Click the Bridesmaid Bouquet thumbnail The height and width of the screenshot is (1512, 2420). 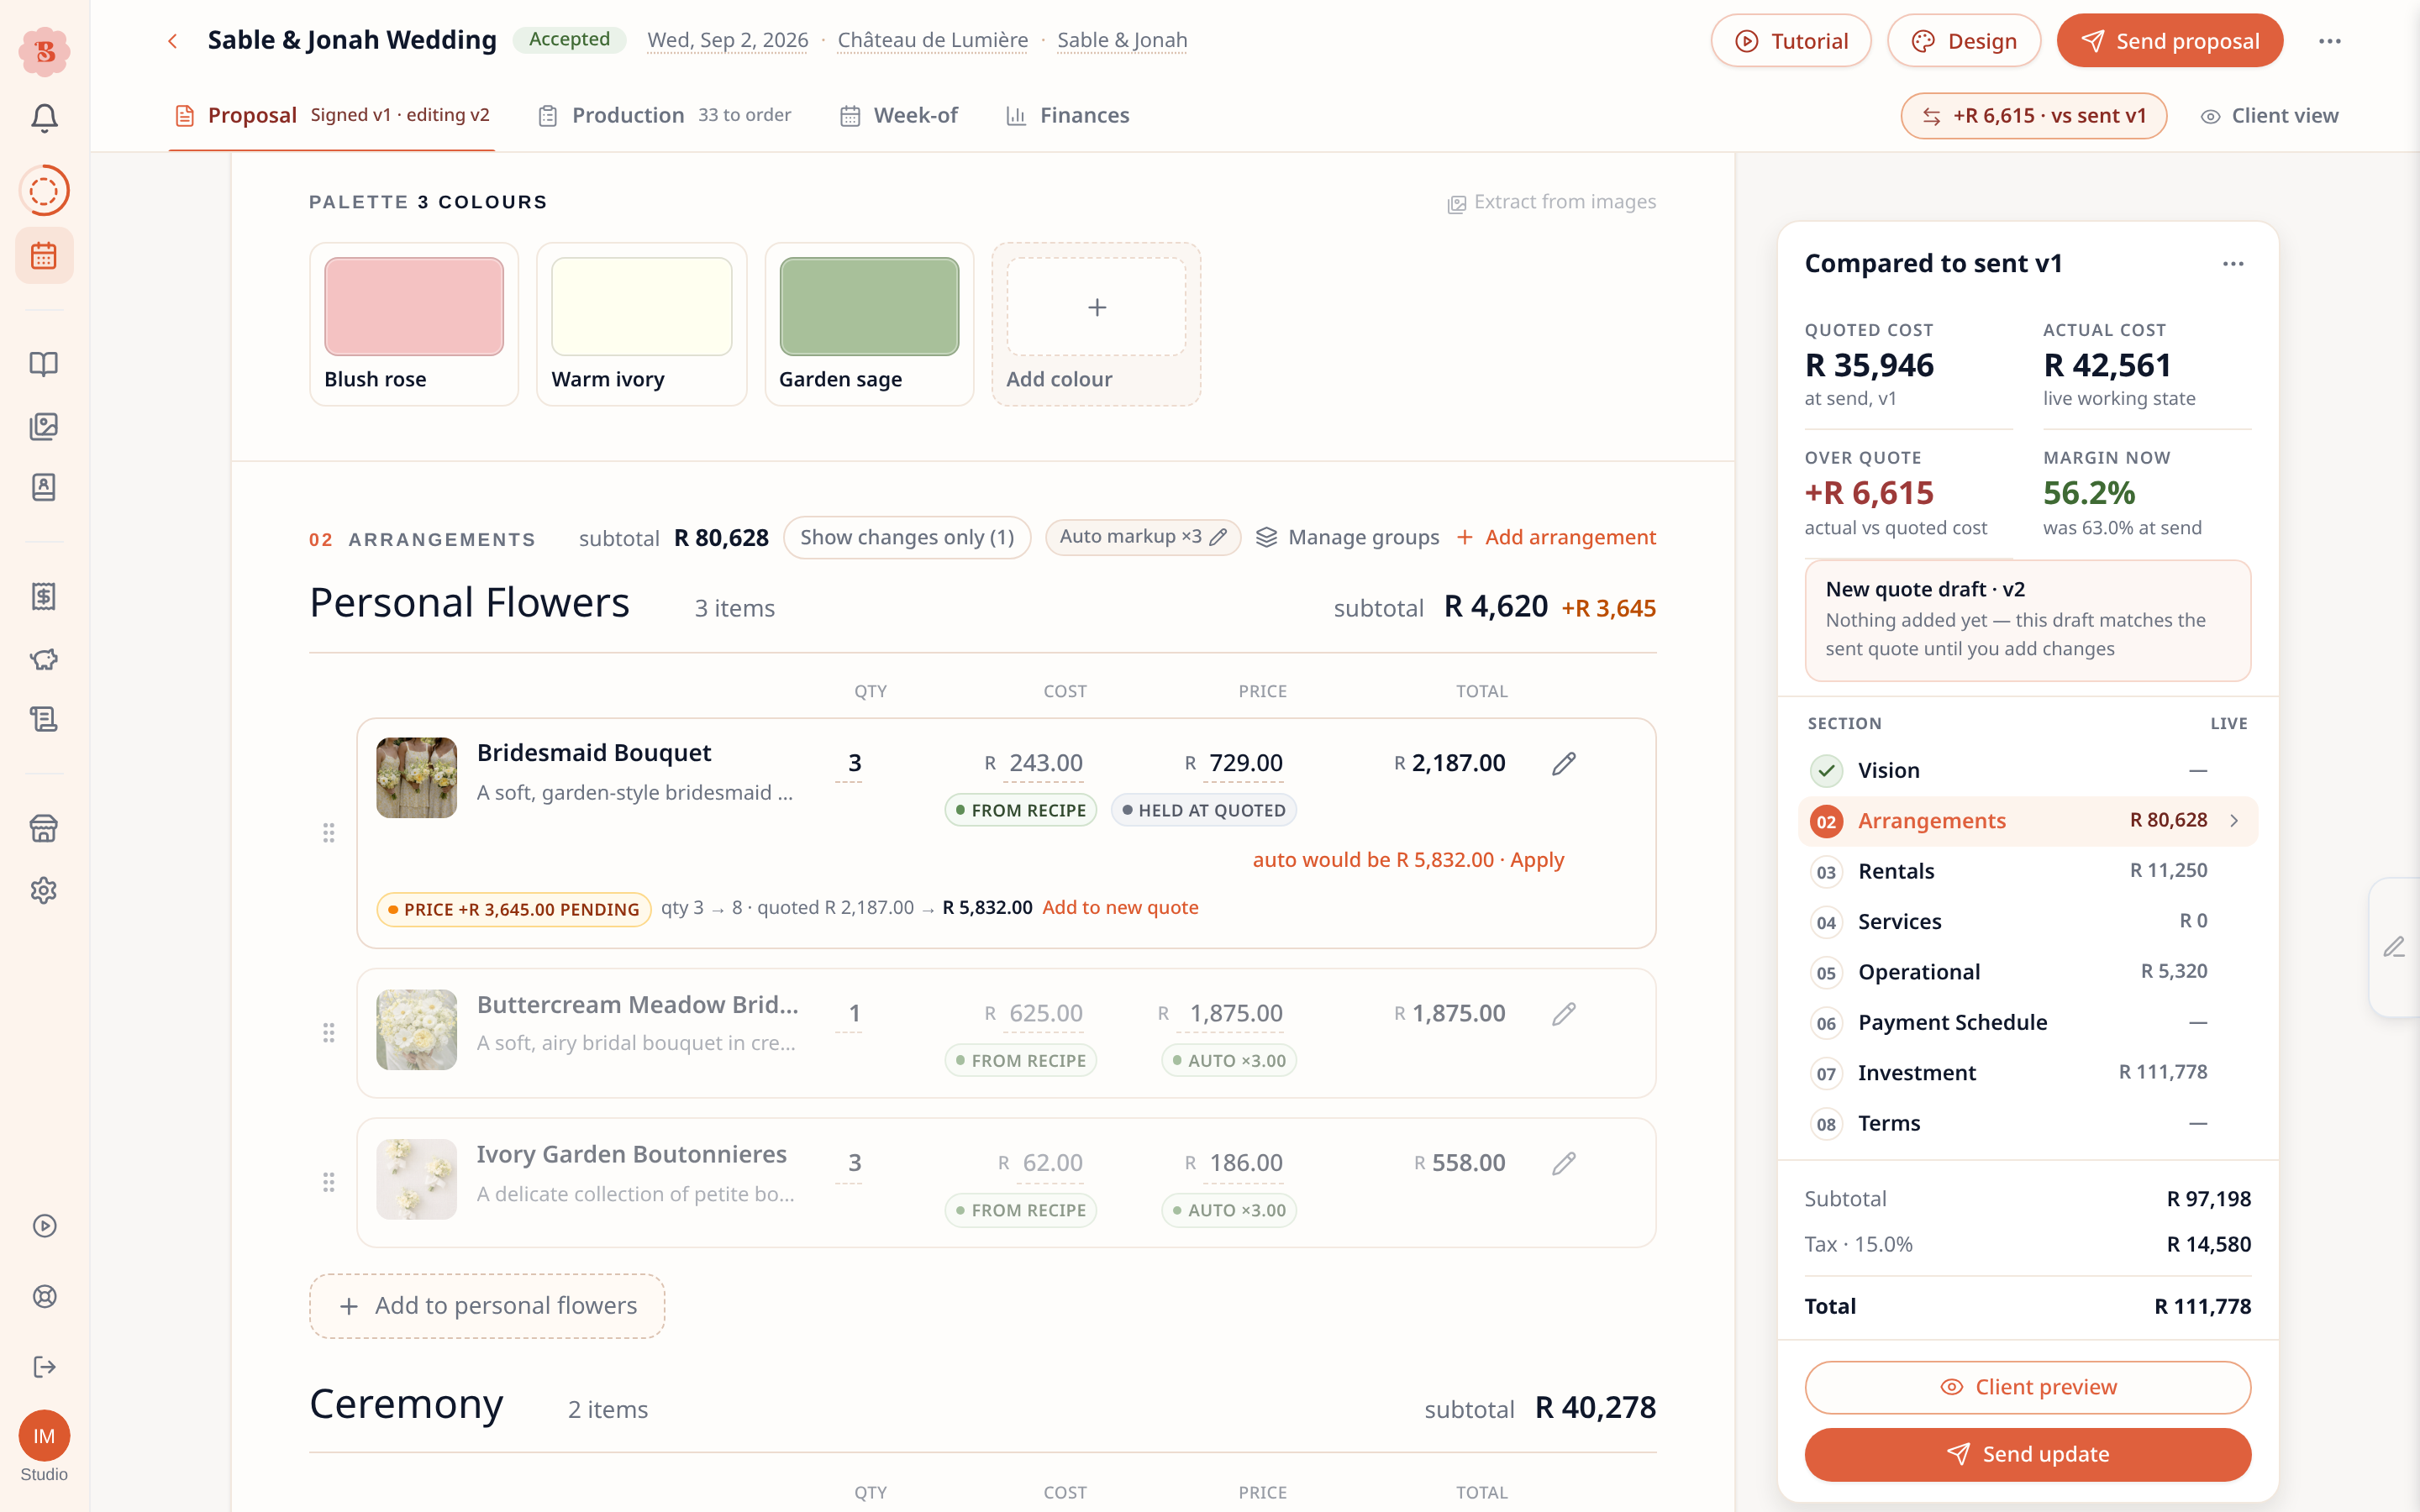[x=416, y=778]
